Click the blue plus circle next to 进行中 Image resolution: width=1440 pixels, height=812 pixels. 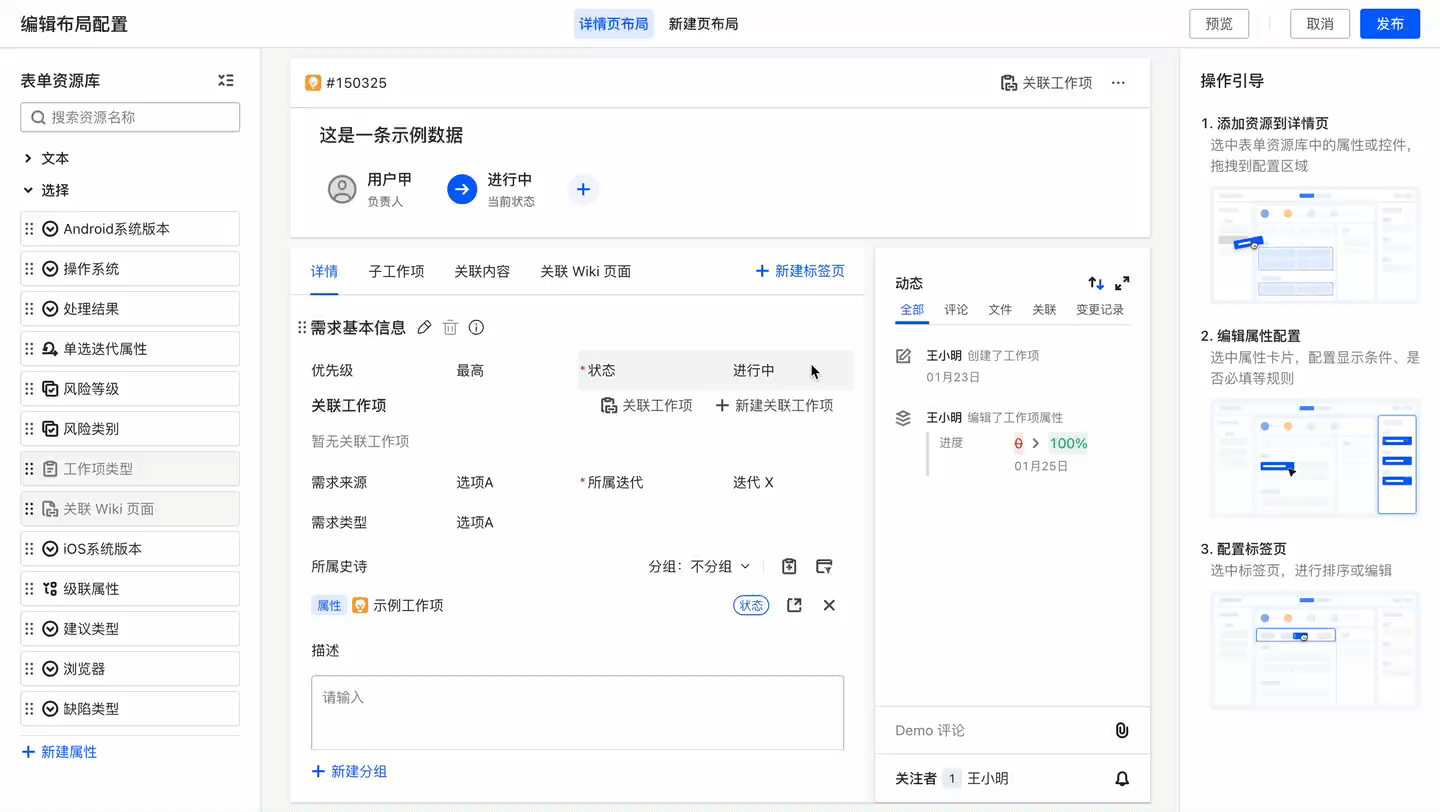pos(584,189)
